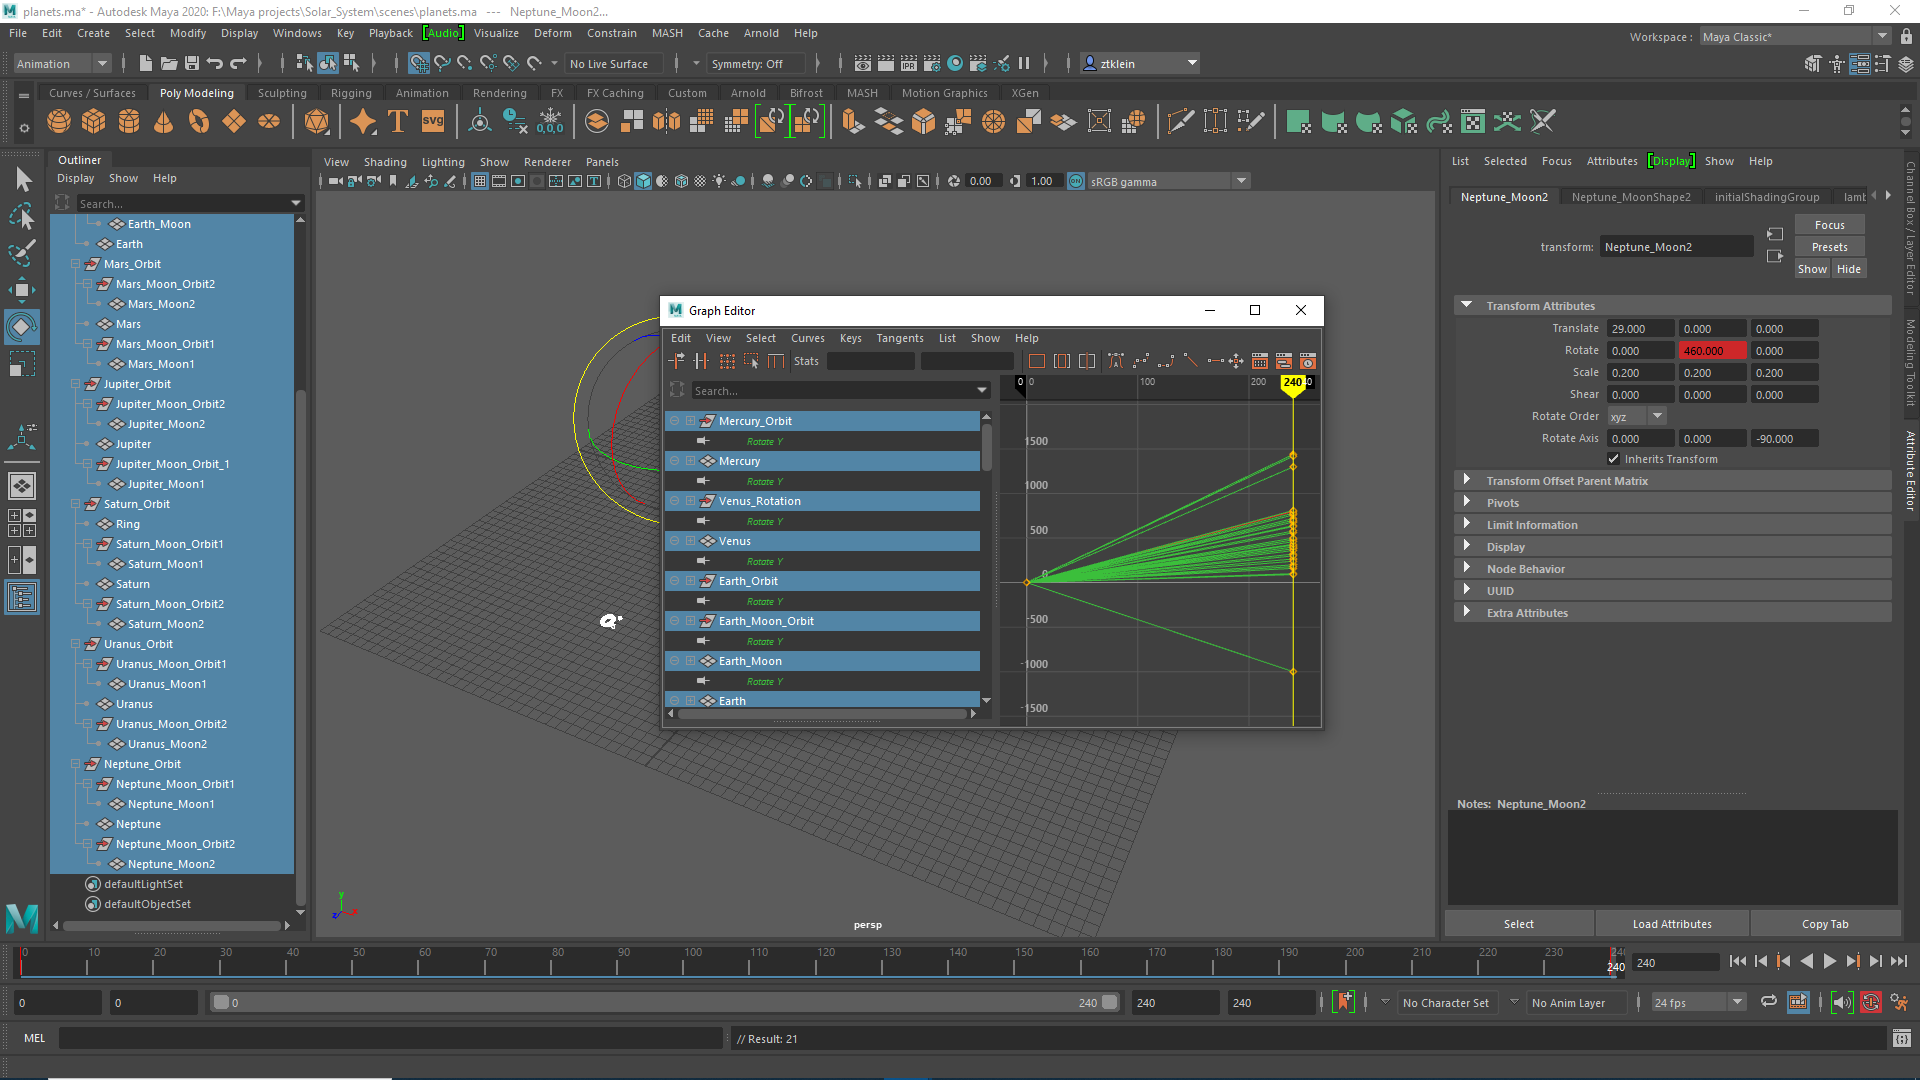Viewport: 1920px width, 1080px height.
Task: Click the Go to start of playback button
Action: (1737, 961)
